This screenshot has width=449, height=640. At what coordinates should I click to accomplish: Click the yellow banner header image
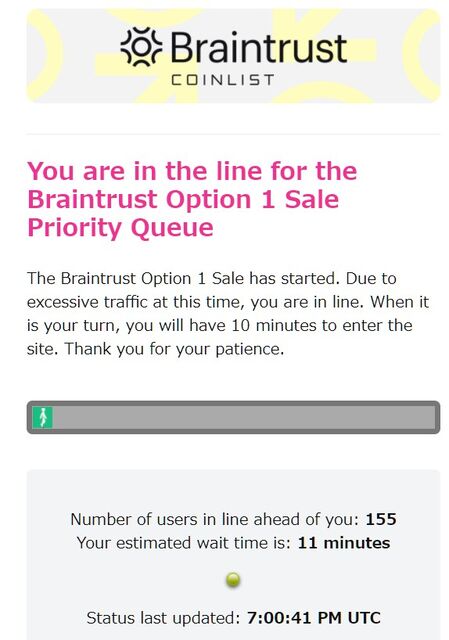point(233,56)
